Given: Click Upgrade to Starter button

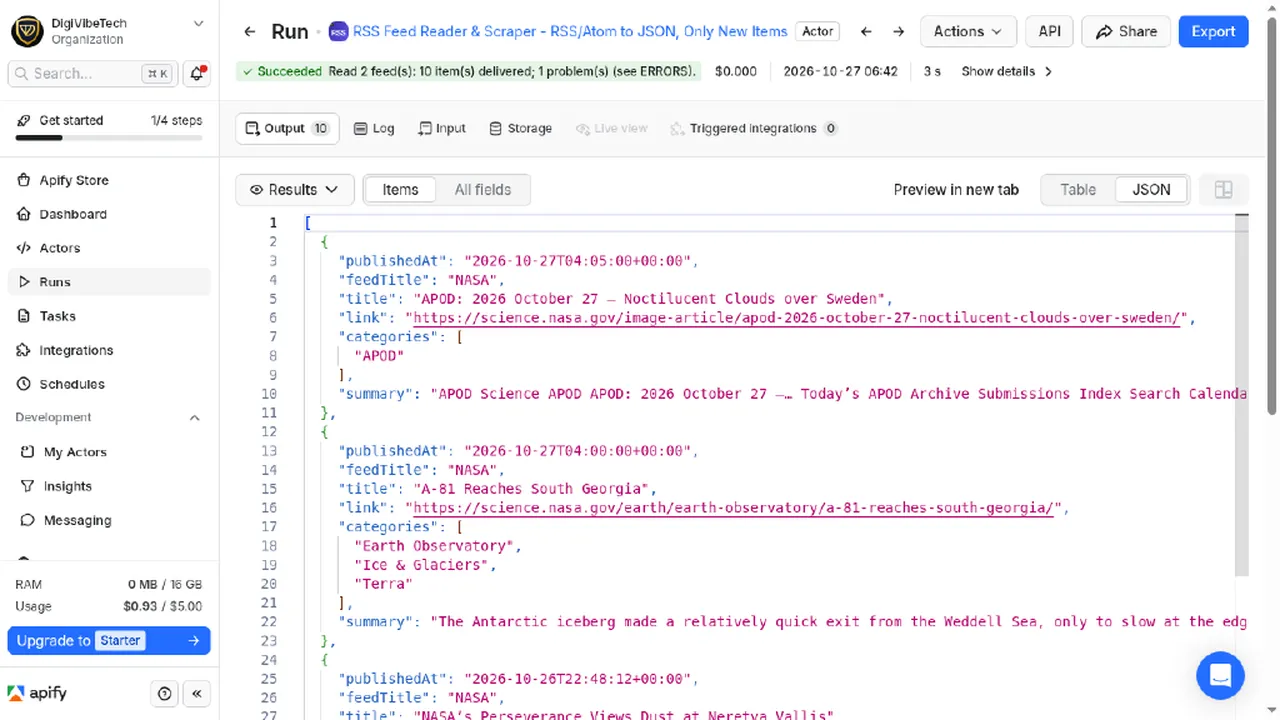Looking at the screenshot, I should click(109, 641).
